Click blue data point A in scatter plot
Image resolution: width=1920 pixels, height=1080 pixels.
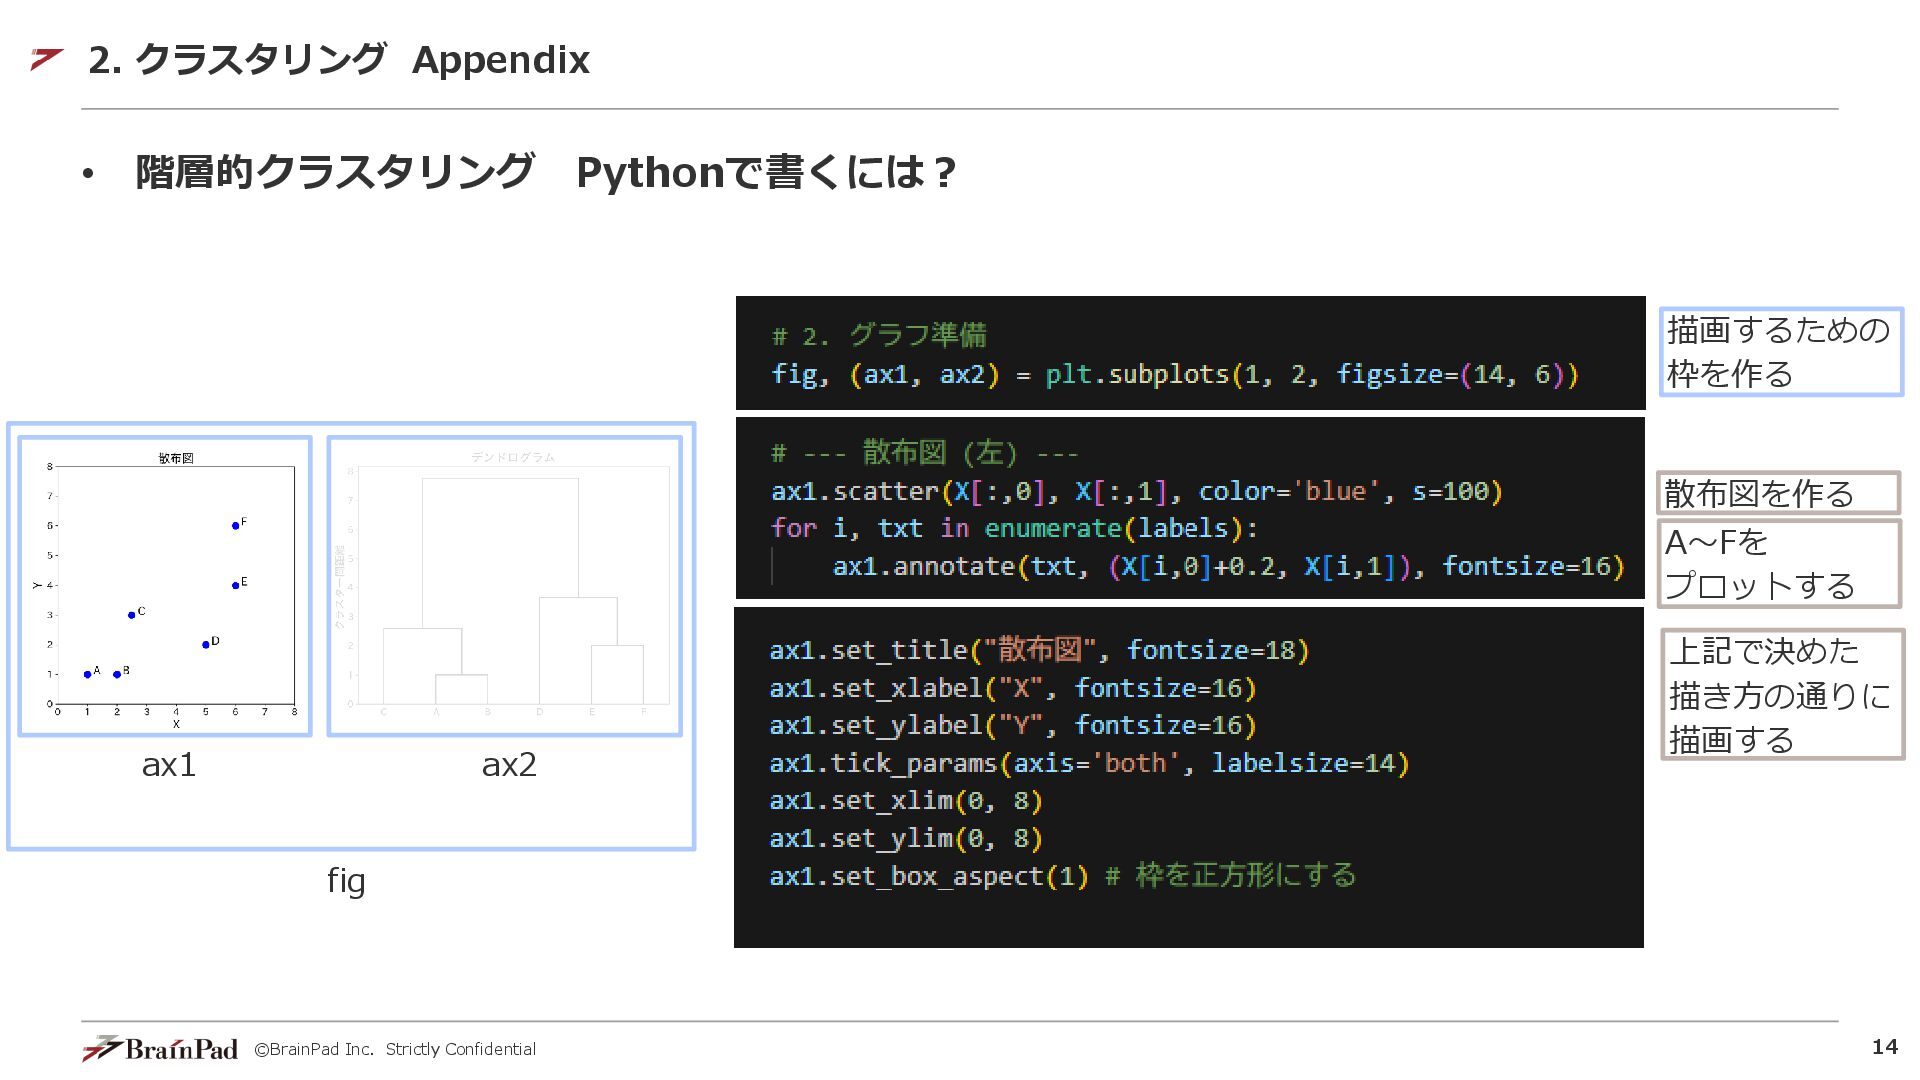87,674
